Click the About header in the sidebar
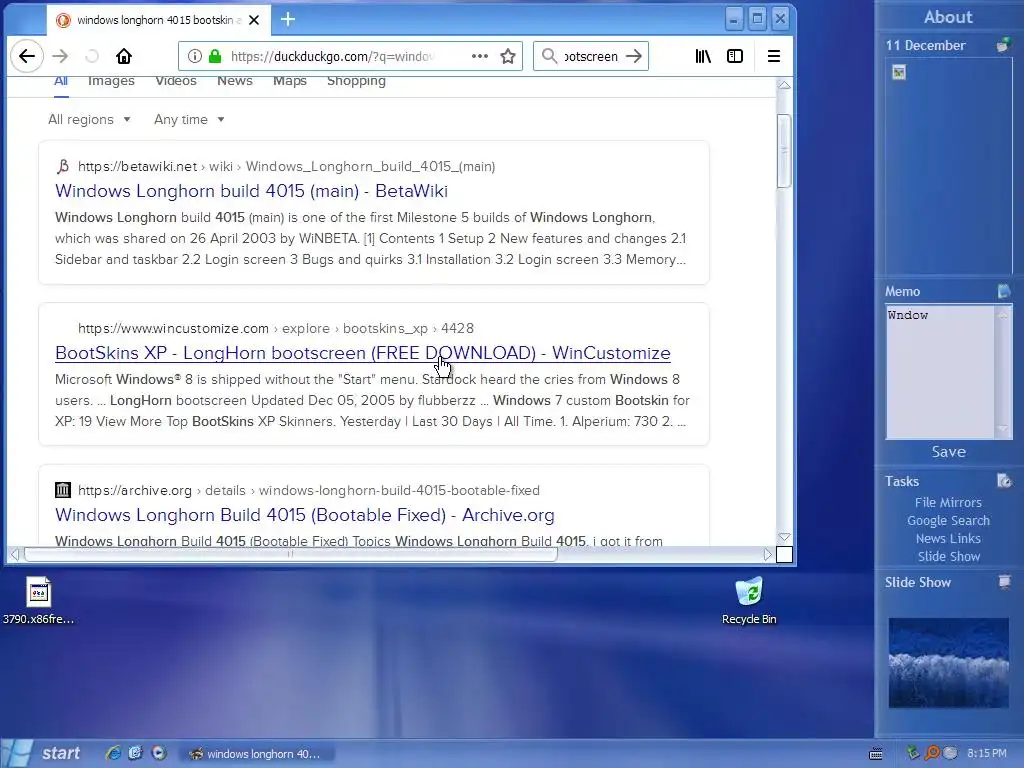The height and width of the screenshot is (768, 1024). click(948, 17)
